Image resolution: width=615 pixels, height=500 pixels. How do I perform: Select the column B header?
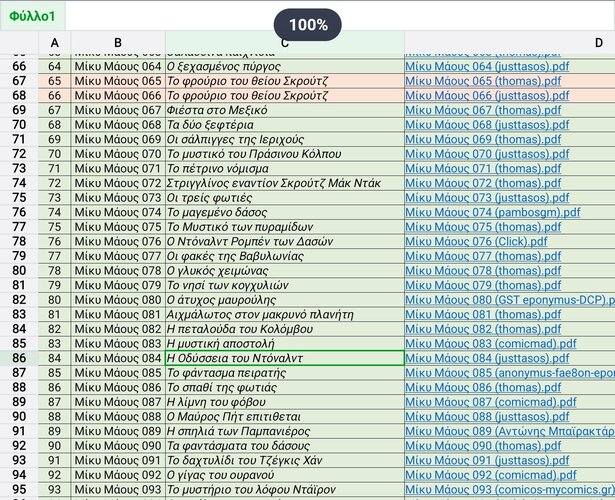[117, 42]
